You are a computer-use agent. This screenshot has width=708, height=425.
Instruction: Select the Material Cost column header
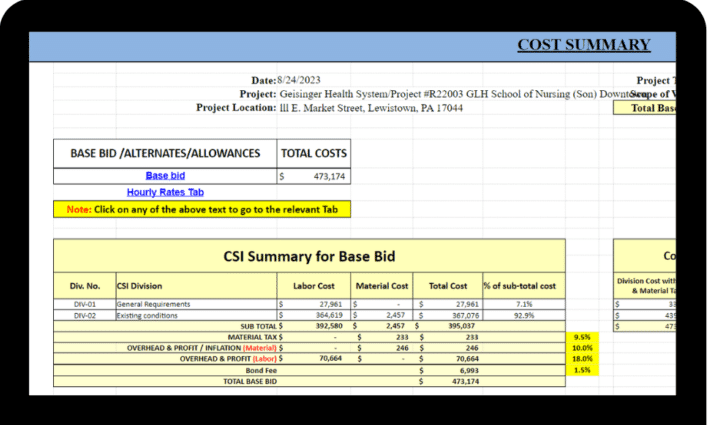pos(382,286)
